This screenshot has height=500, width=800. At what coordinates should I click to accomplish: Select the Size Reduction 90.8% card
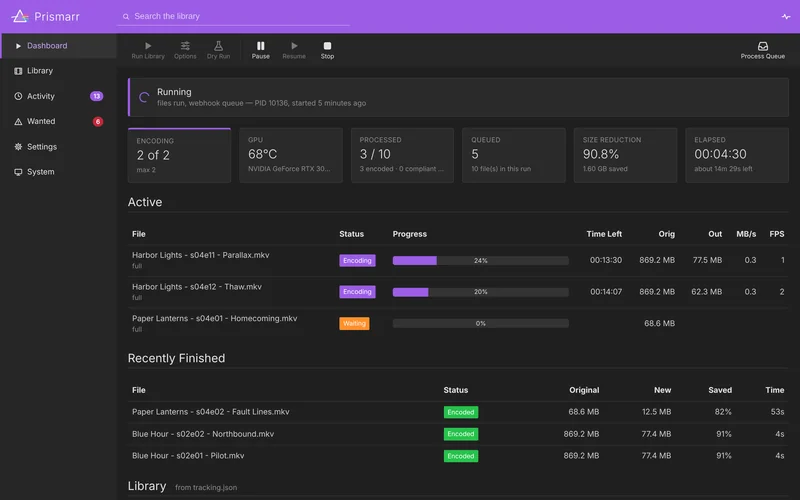(625, 155)
